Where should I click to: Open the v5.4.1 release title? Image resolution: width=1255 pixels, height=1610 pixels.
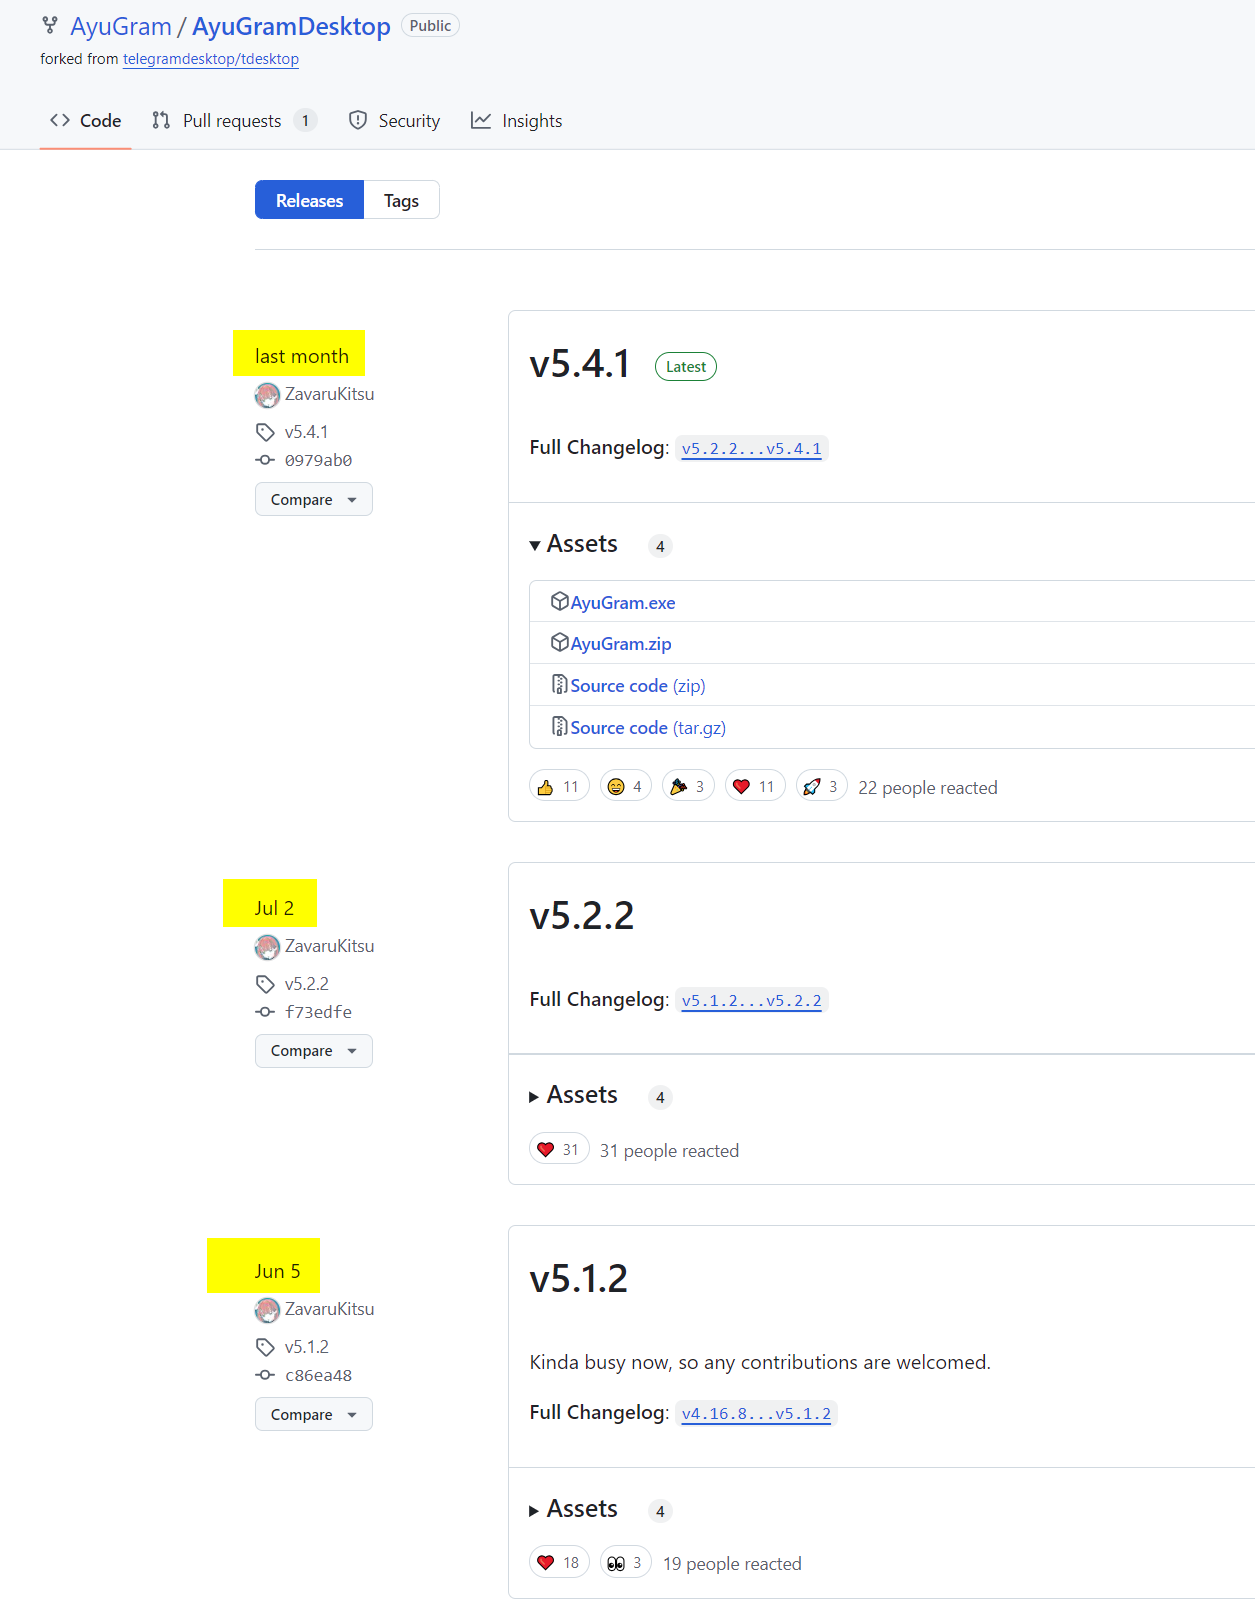[x=580, y=364]
